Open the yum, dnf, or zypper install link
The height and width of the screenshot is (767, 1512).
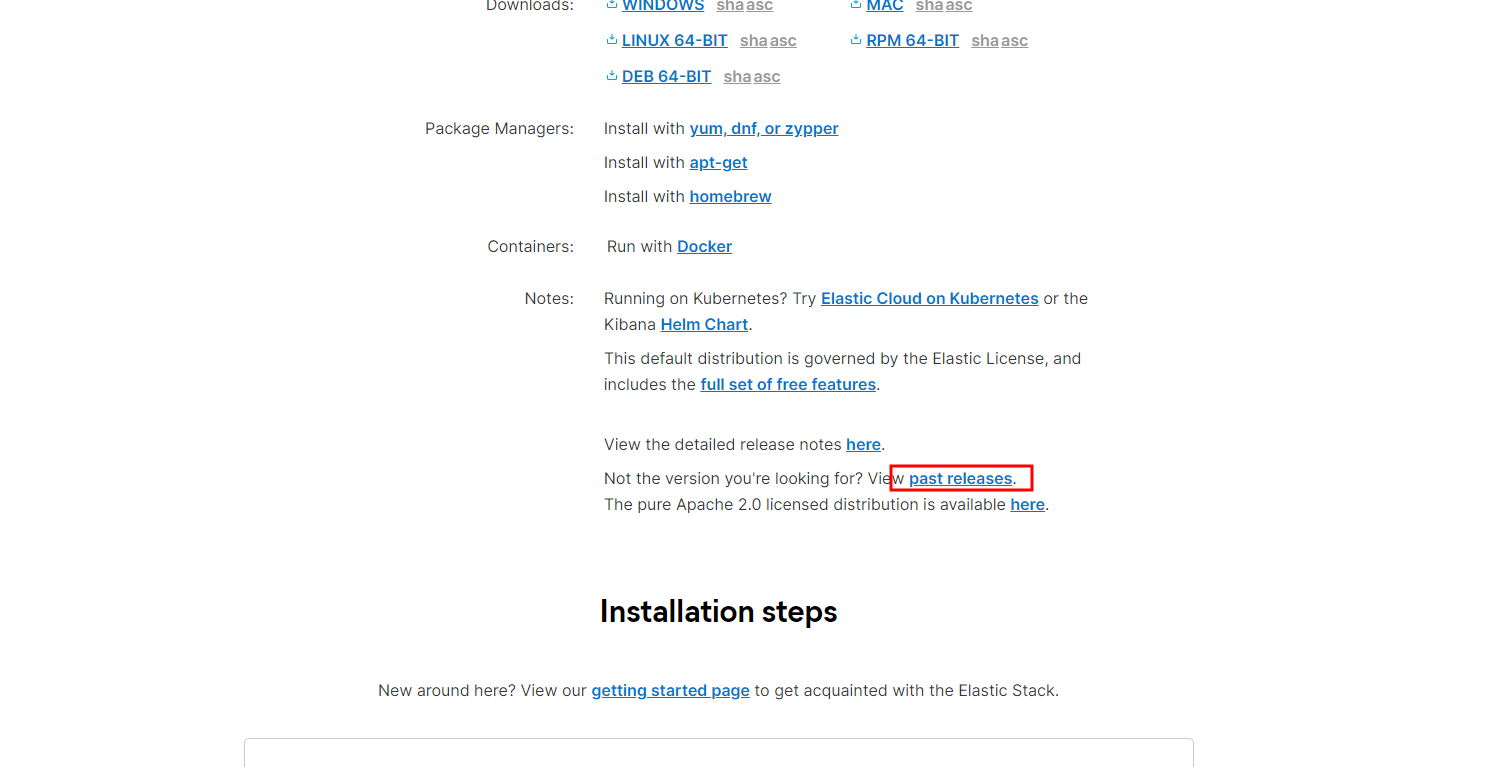coord(764,129)
